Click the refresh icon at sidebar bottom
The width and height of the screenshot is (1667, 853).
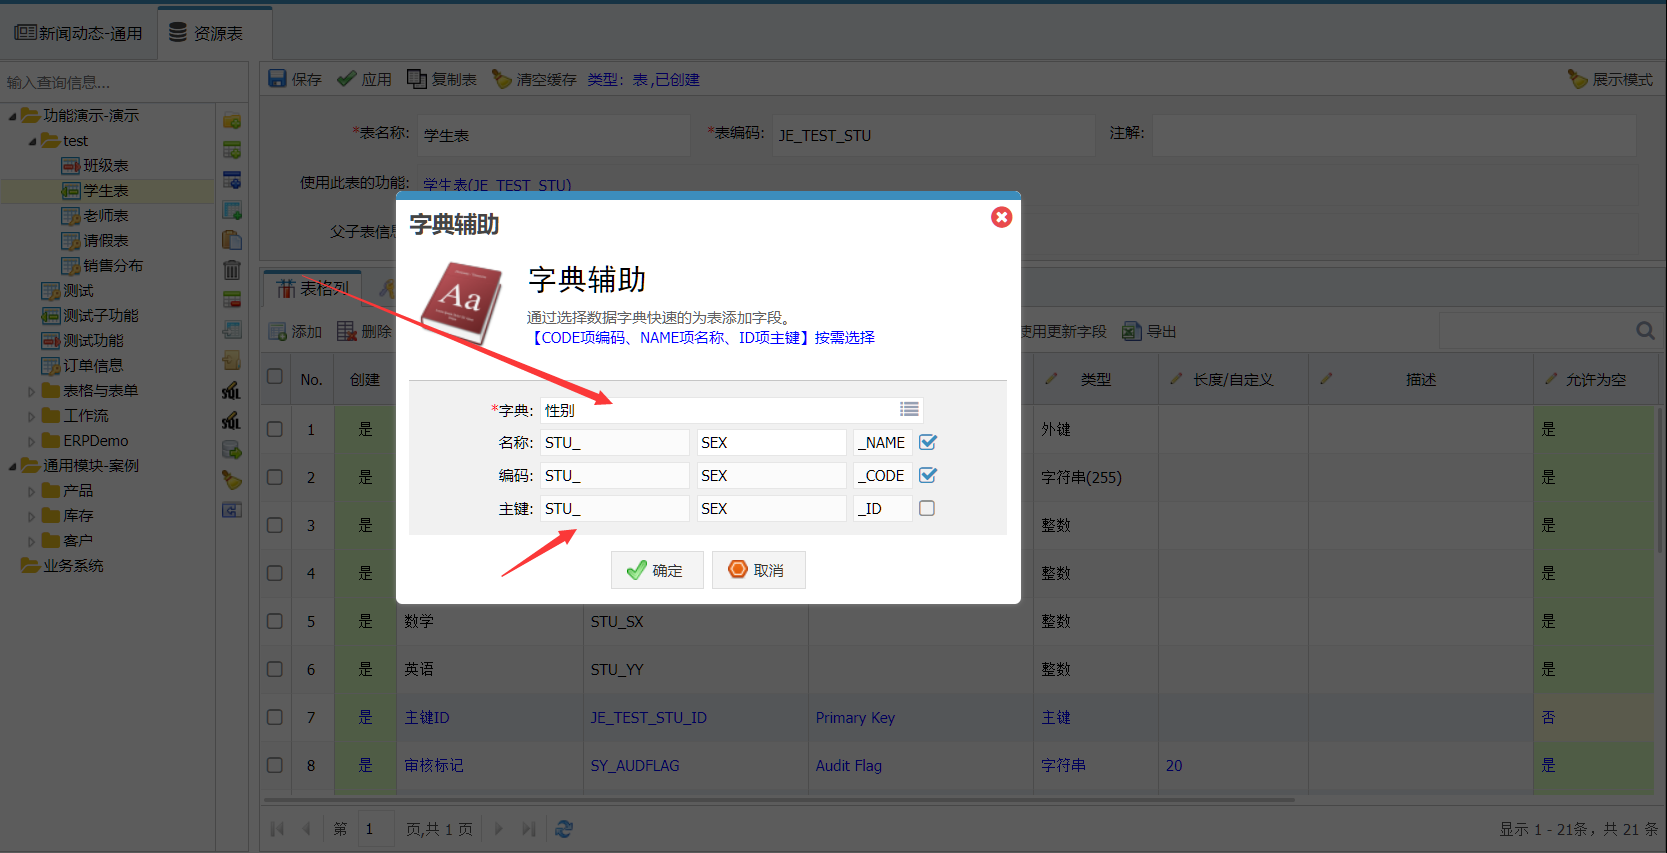pyautogui.click(x=232, y=510)
